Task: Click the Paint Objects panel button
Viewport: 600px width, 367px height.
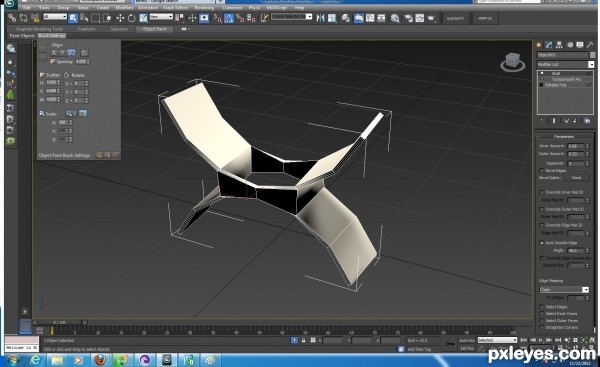Action: click(22, 36)
